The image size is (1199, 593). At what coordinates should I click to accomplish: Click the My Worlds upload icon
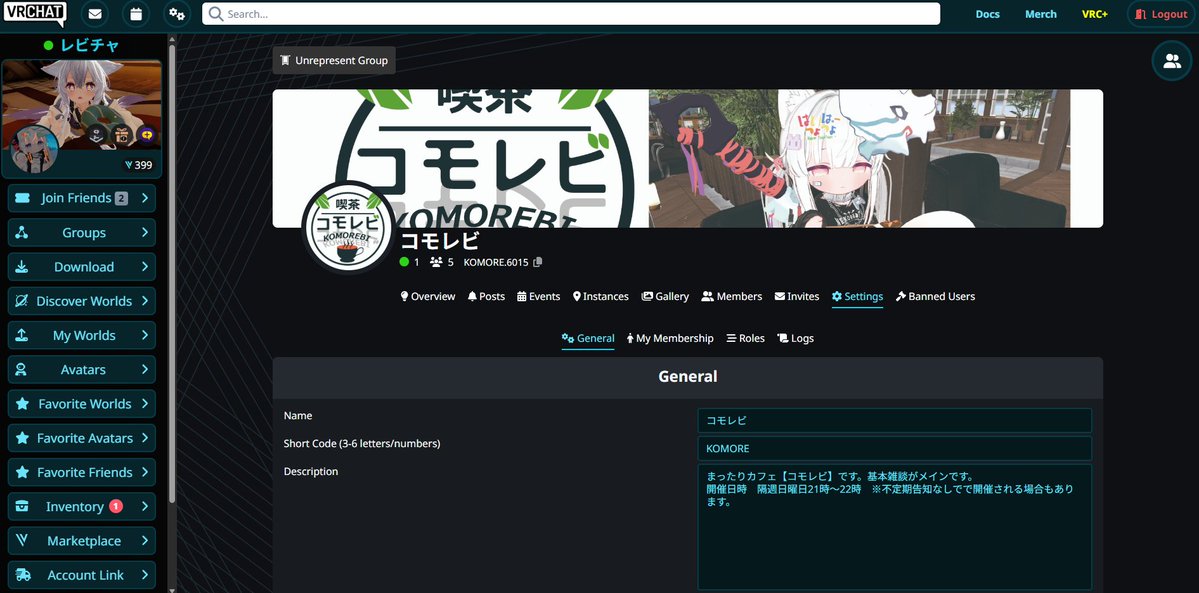(x=21, y=335)
